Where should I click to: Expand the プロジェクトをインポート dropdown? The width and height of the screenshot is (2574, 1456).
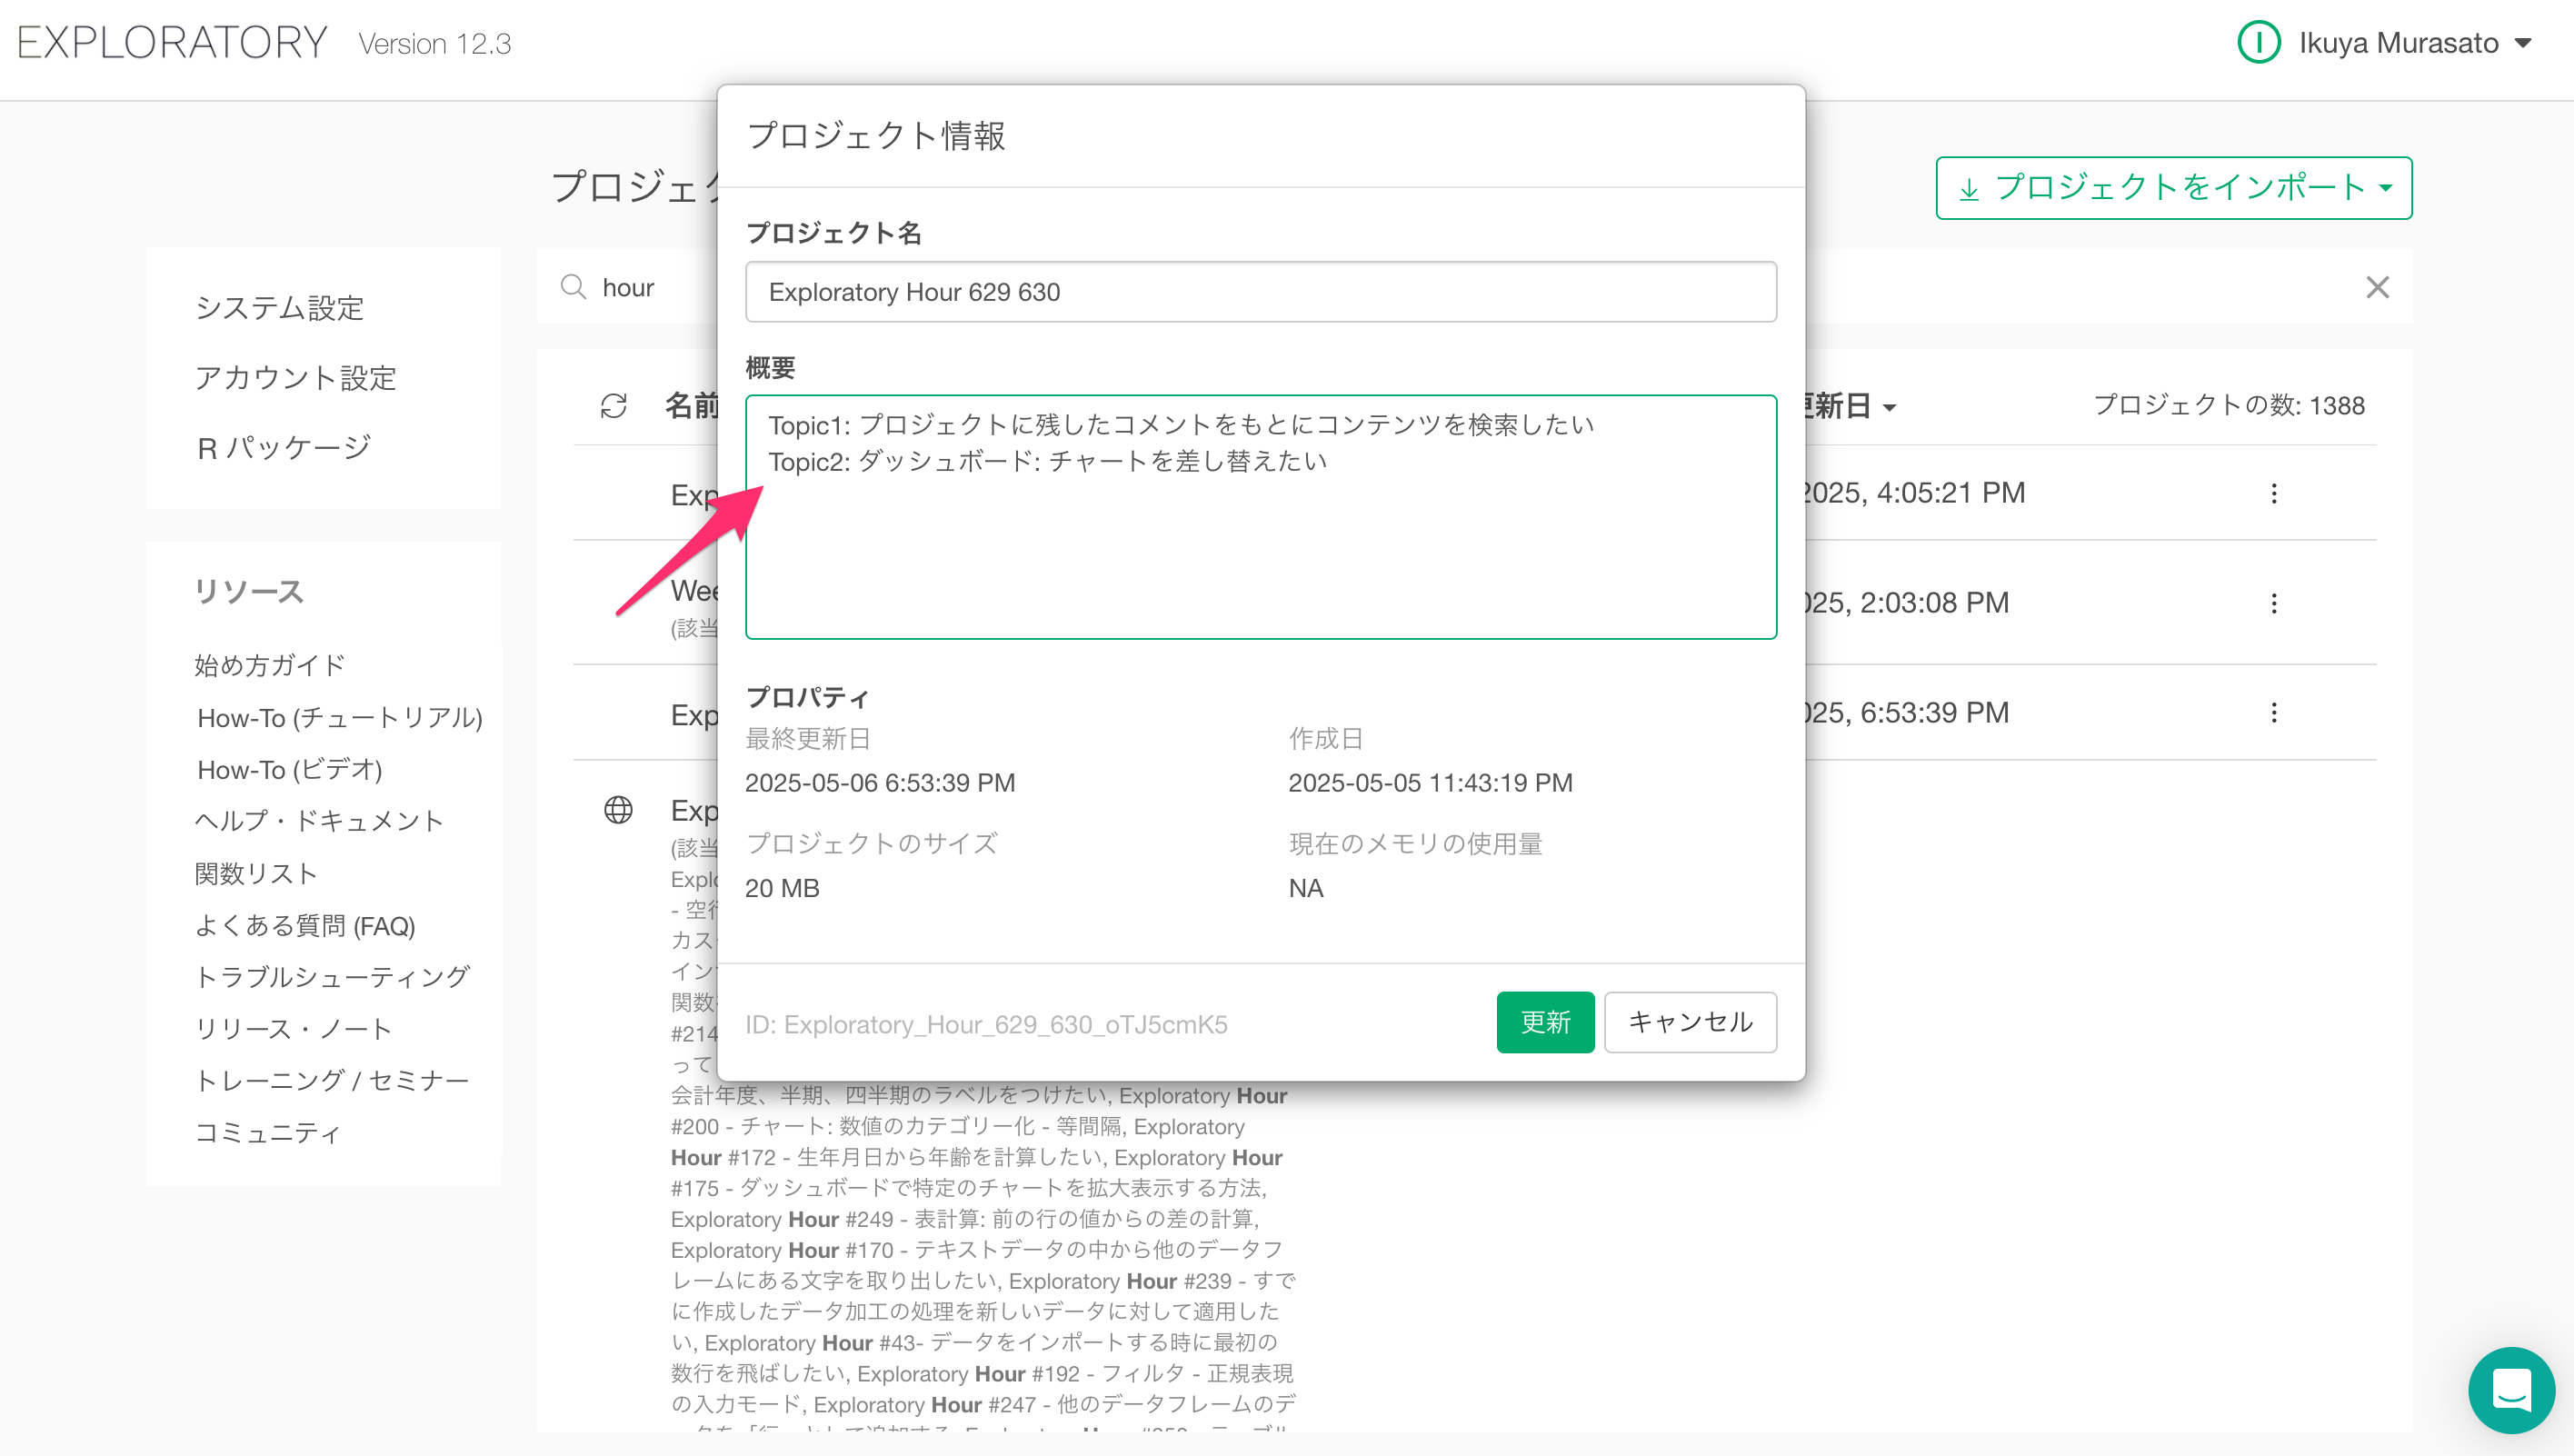2173,187
